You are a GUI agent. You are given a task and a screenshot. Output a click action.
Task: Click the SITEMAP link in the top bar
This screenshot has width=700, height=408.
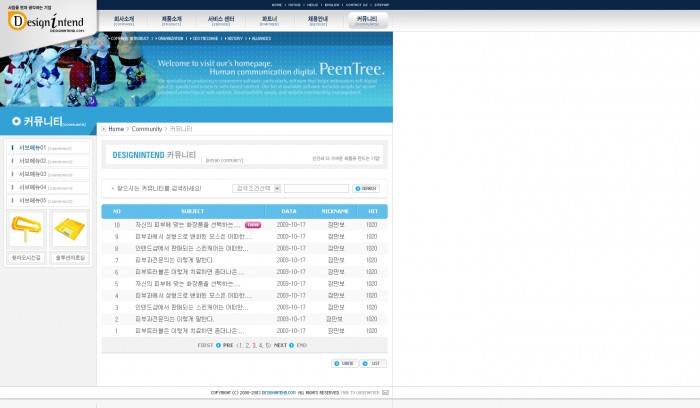pos(382,5)
